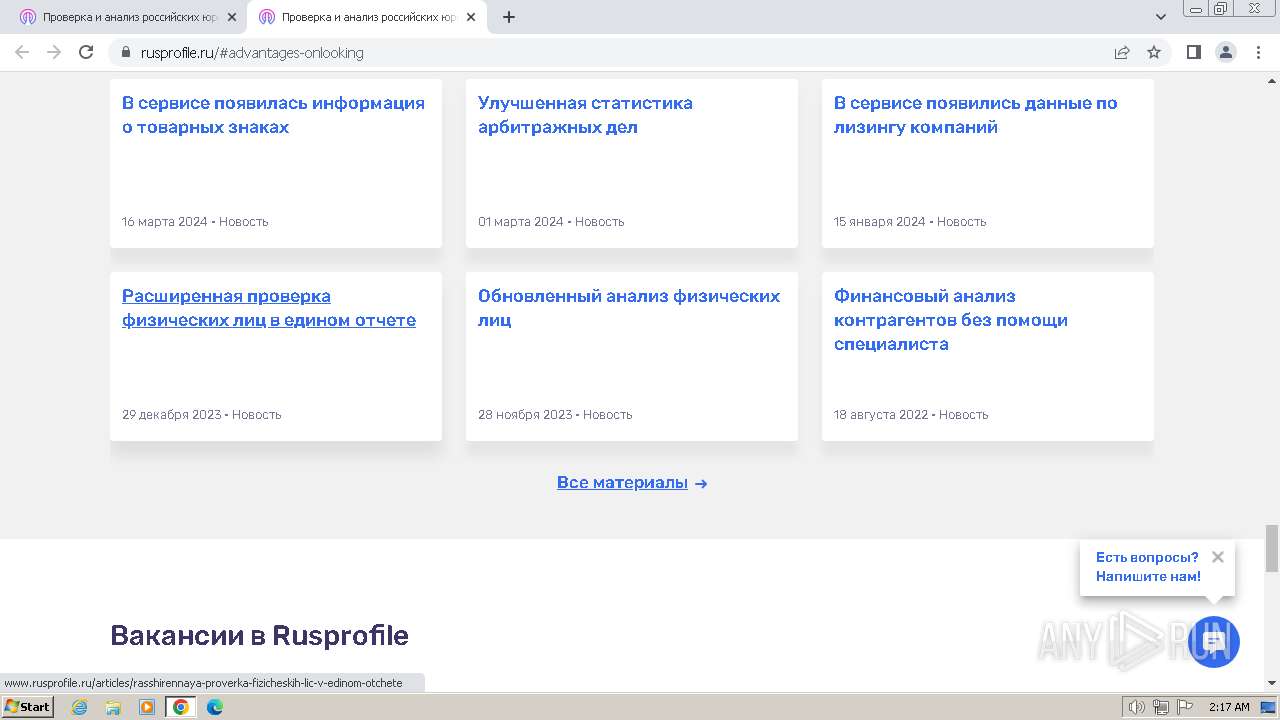Open network status tray icon
This screenshot has height=720, width=1280.
1161,707
